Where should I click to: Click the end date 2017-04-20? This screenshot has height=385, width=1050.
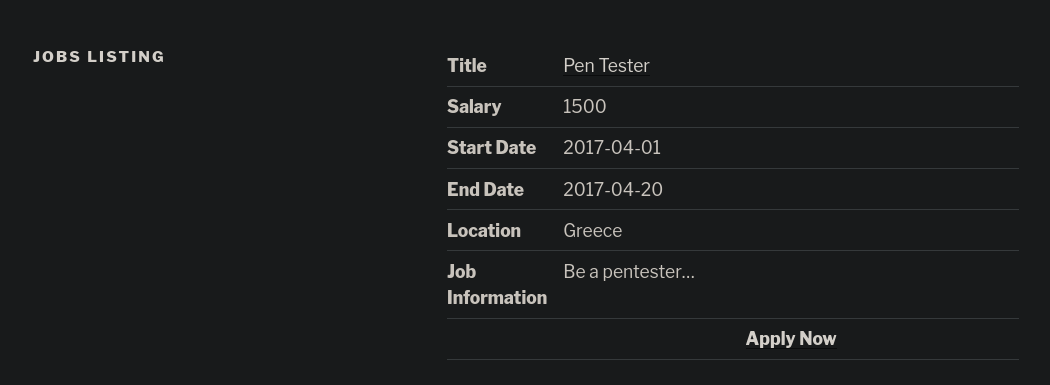613,189
